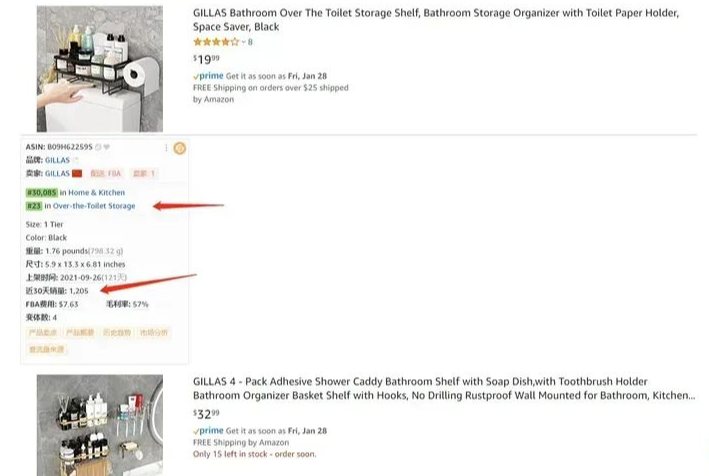Image resolution: width=709 pixels, height=476 pixels.
Task: Favorite the product with the heart icon
Action: [x=106, y=147]
